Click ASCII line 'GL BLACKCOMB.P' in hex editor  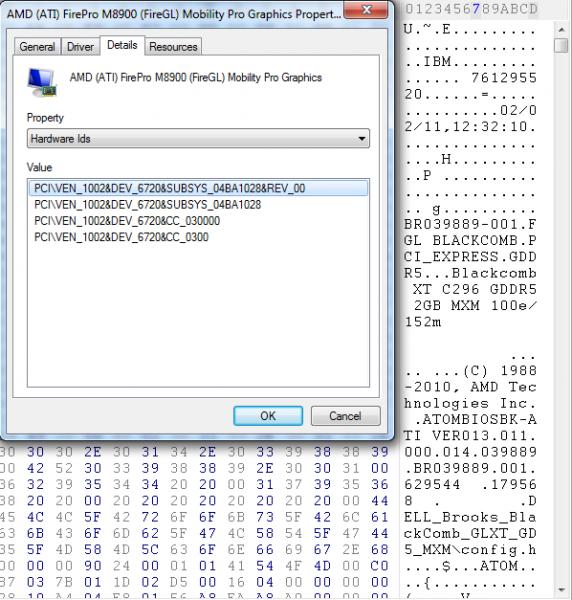tap(470, 241)
